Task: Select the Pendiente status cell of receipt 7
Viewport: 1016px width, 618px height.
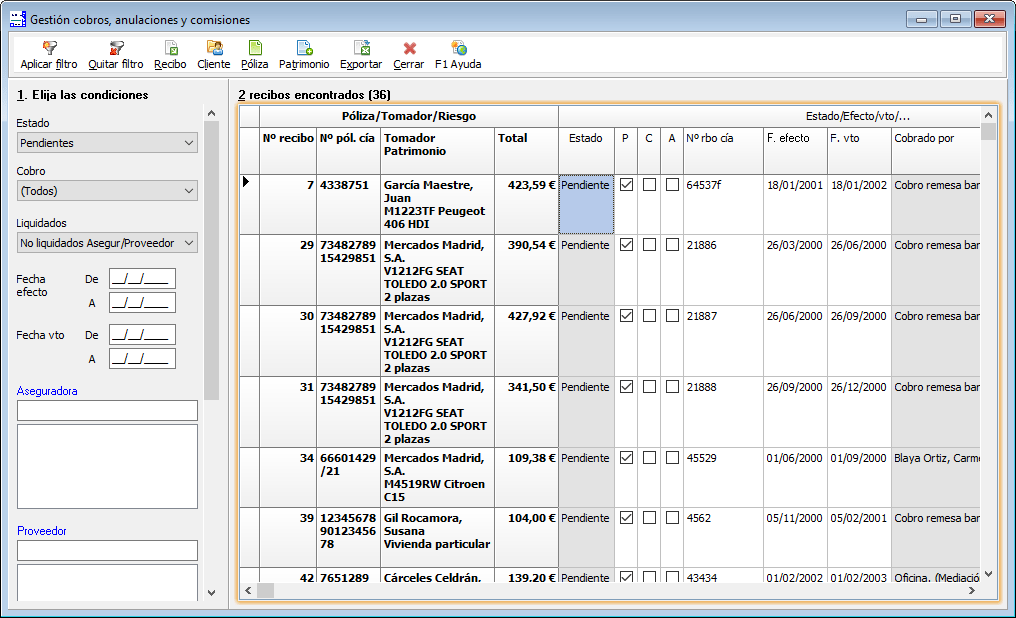Action: click(586, 204)
